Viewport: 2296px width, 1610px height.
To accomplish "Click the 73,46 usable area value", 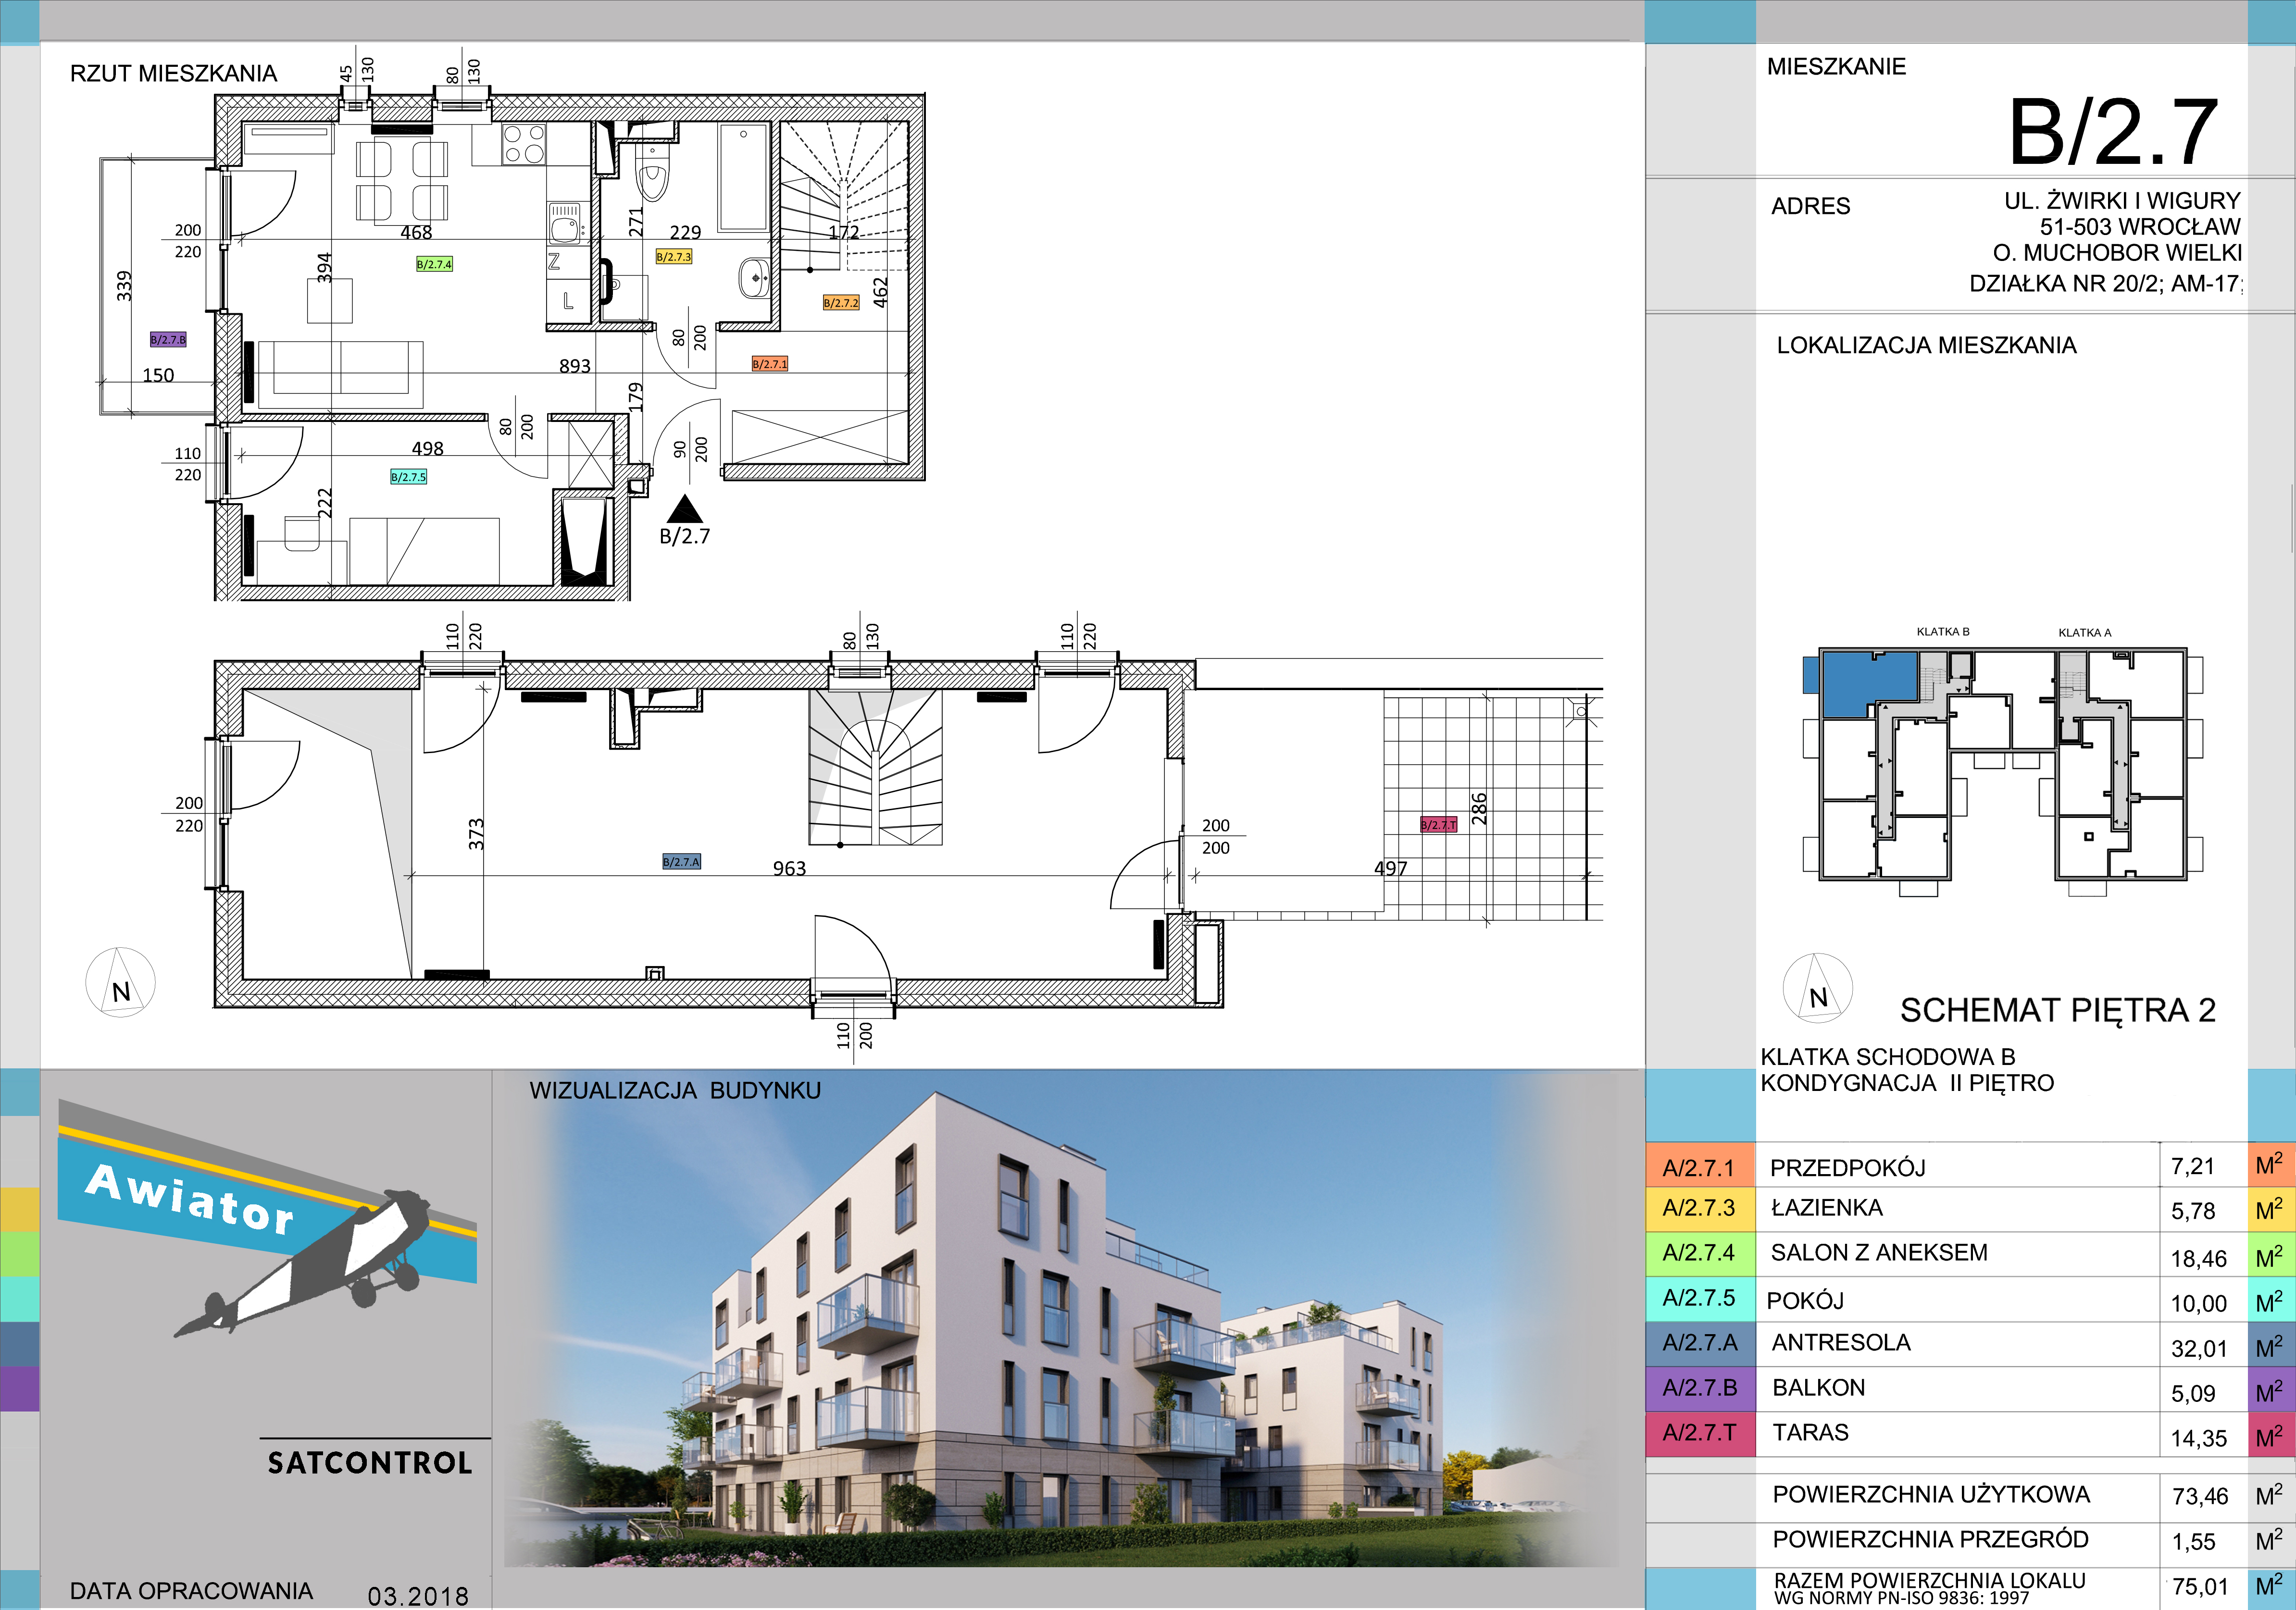I will [x=2200, y=1497].
